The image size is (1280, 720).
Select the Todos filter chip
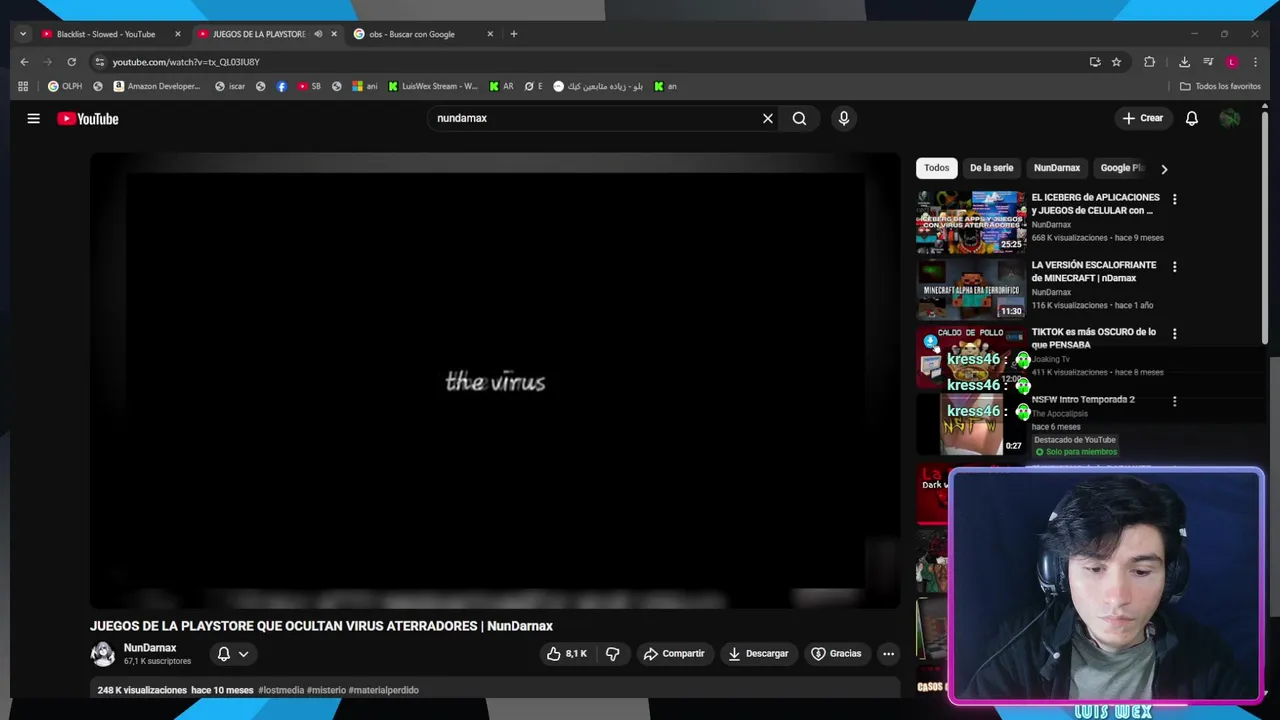[x=936, y=168]
